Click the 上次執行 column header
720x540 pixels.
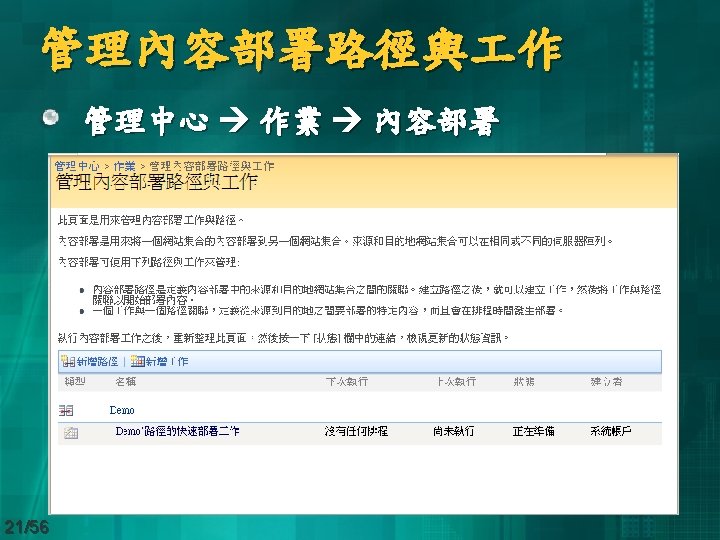(456, 382)
